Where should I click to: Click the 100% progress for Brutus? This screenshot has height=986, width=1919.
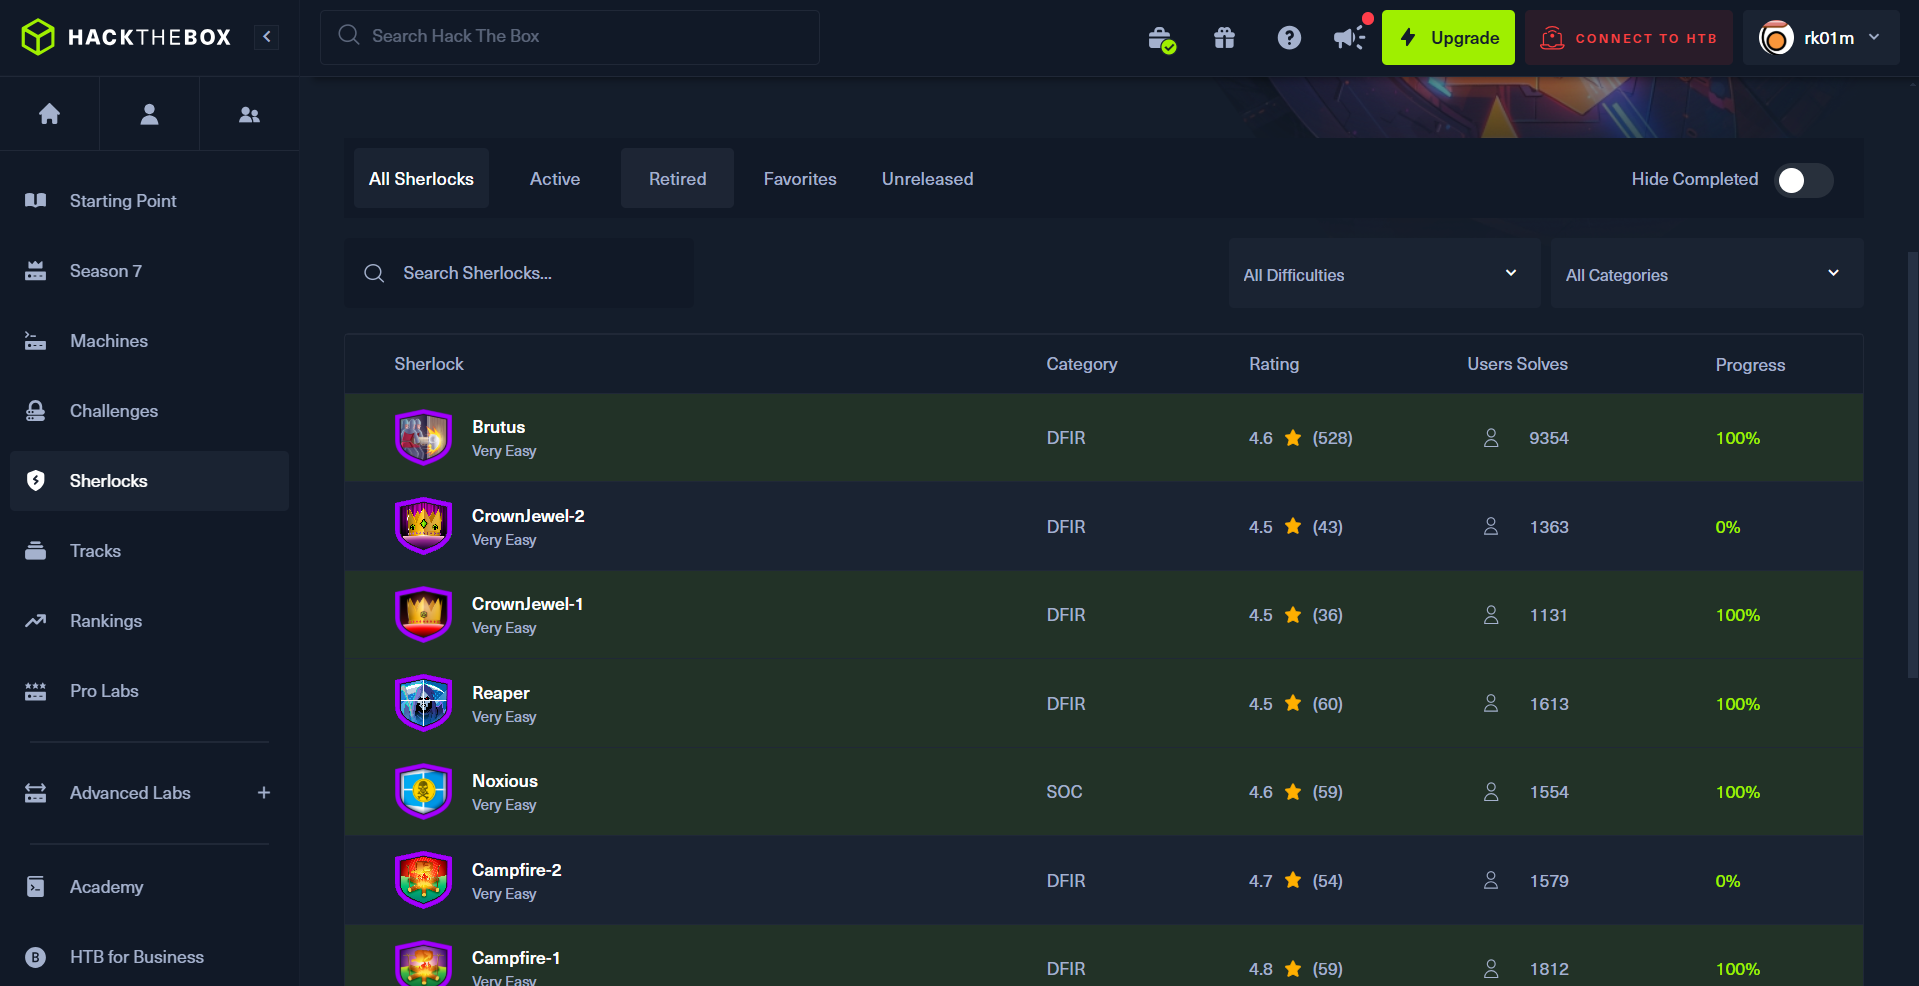pos(1737,438)
